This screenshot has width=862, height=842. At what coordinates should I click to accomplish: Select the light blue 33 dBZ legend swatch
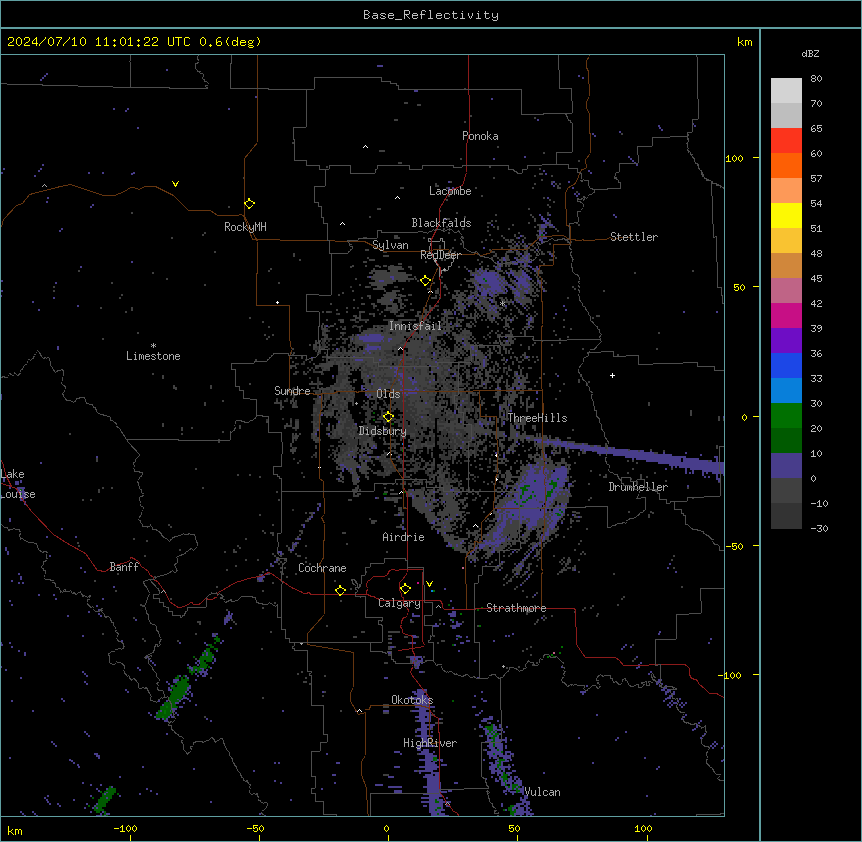pyautogui.click(x=786, y=391)
